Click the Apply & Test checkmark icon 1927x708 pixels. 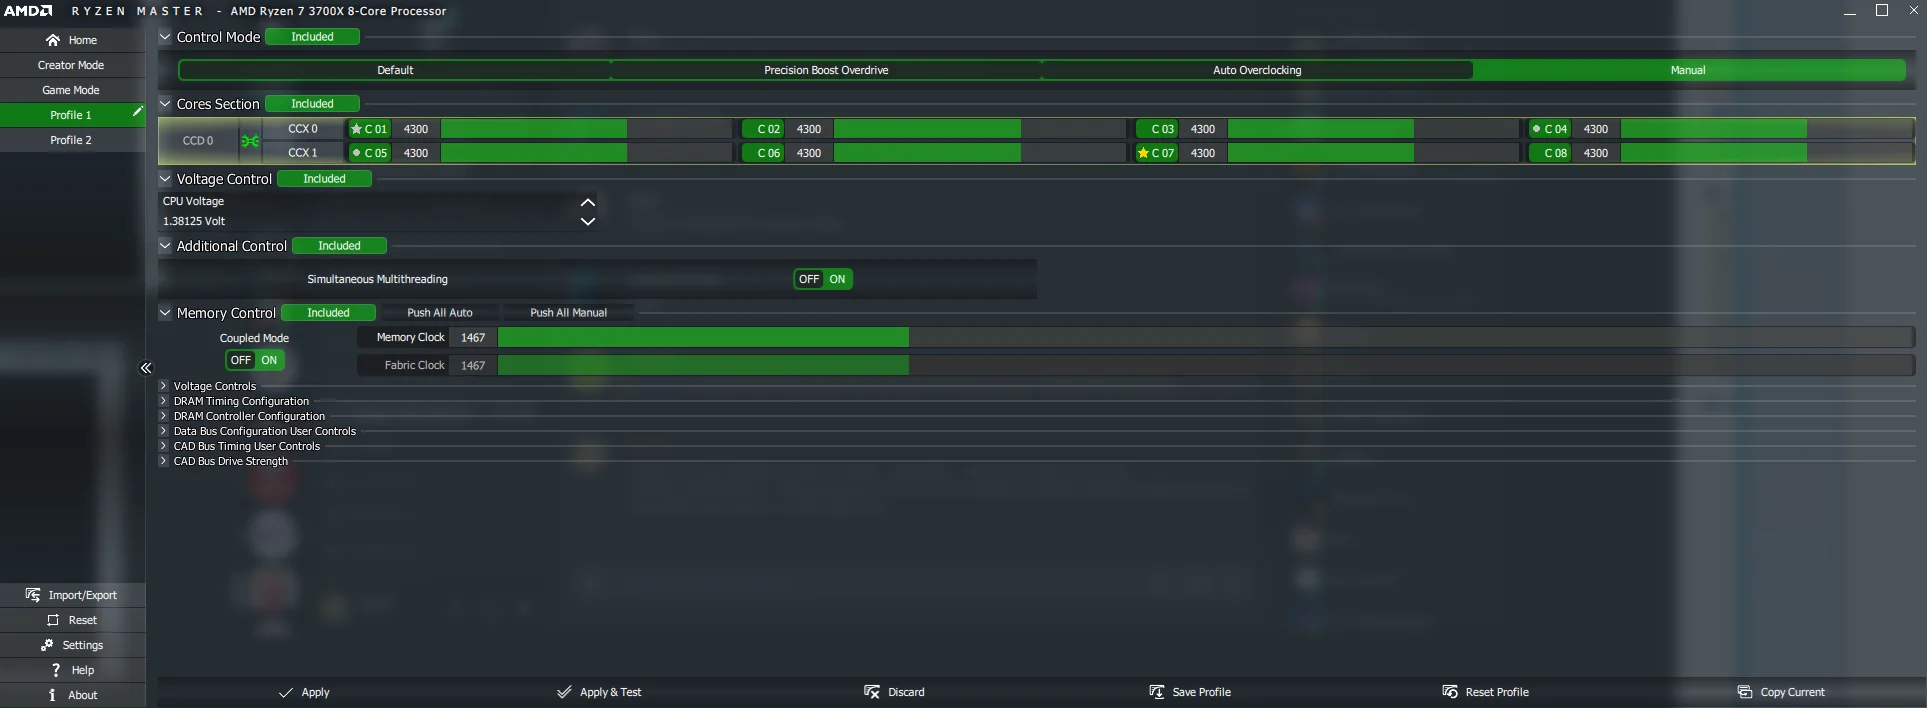click(x=564, y=692)
